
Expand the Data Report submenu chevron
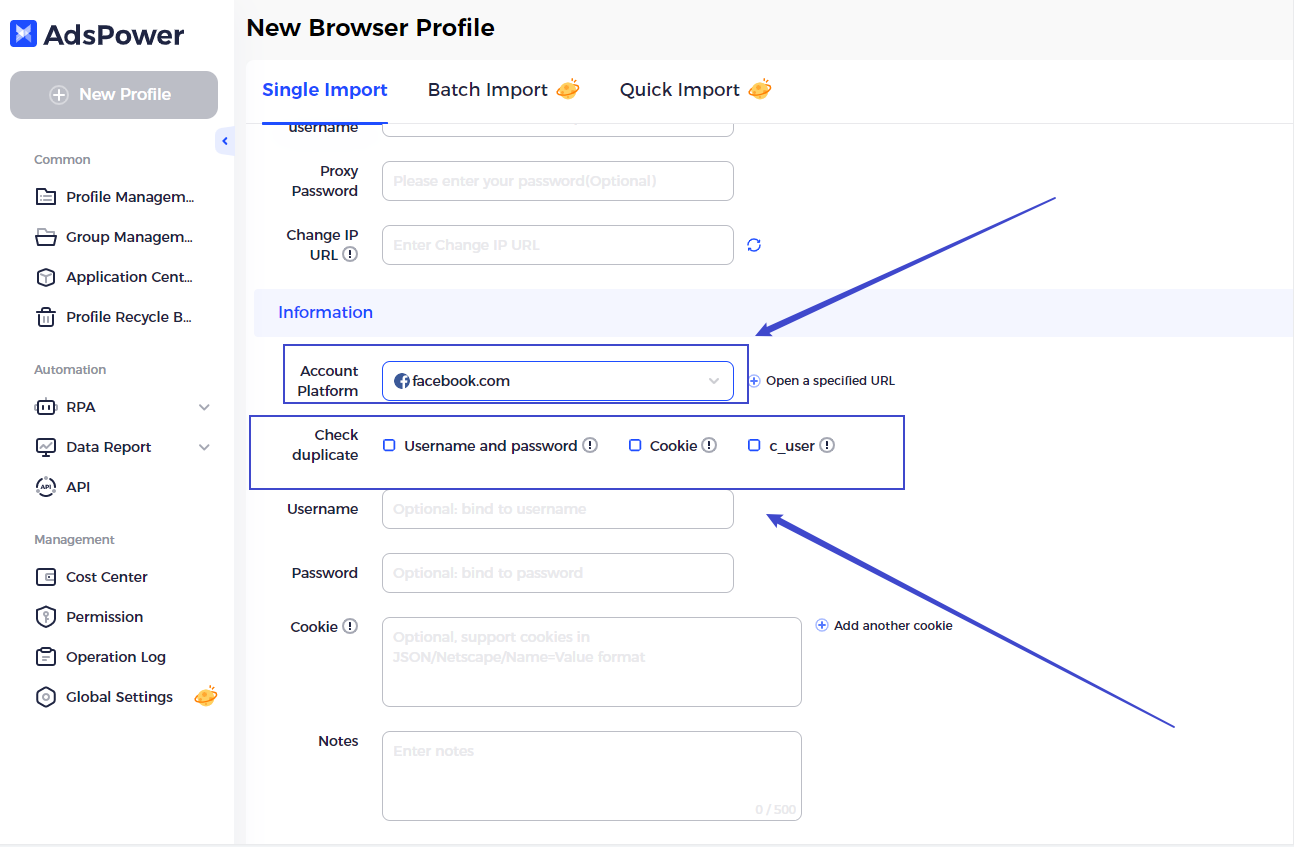point(204,447)
